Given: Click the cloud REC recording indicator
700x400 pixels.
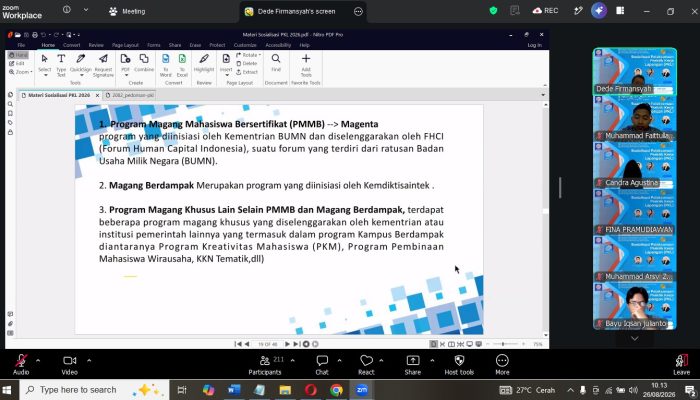Looking at the screenshot, I should (x=545, y=11).
